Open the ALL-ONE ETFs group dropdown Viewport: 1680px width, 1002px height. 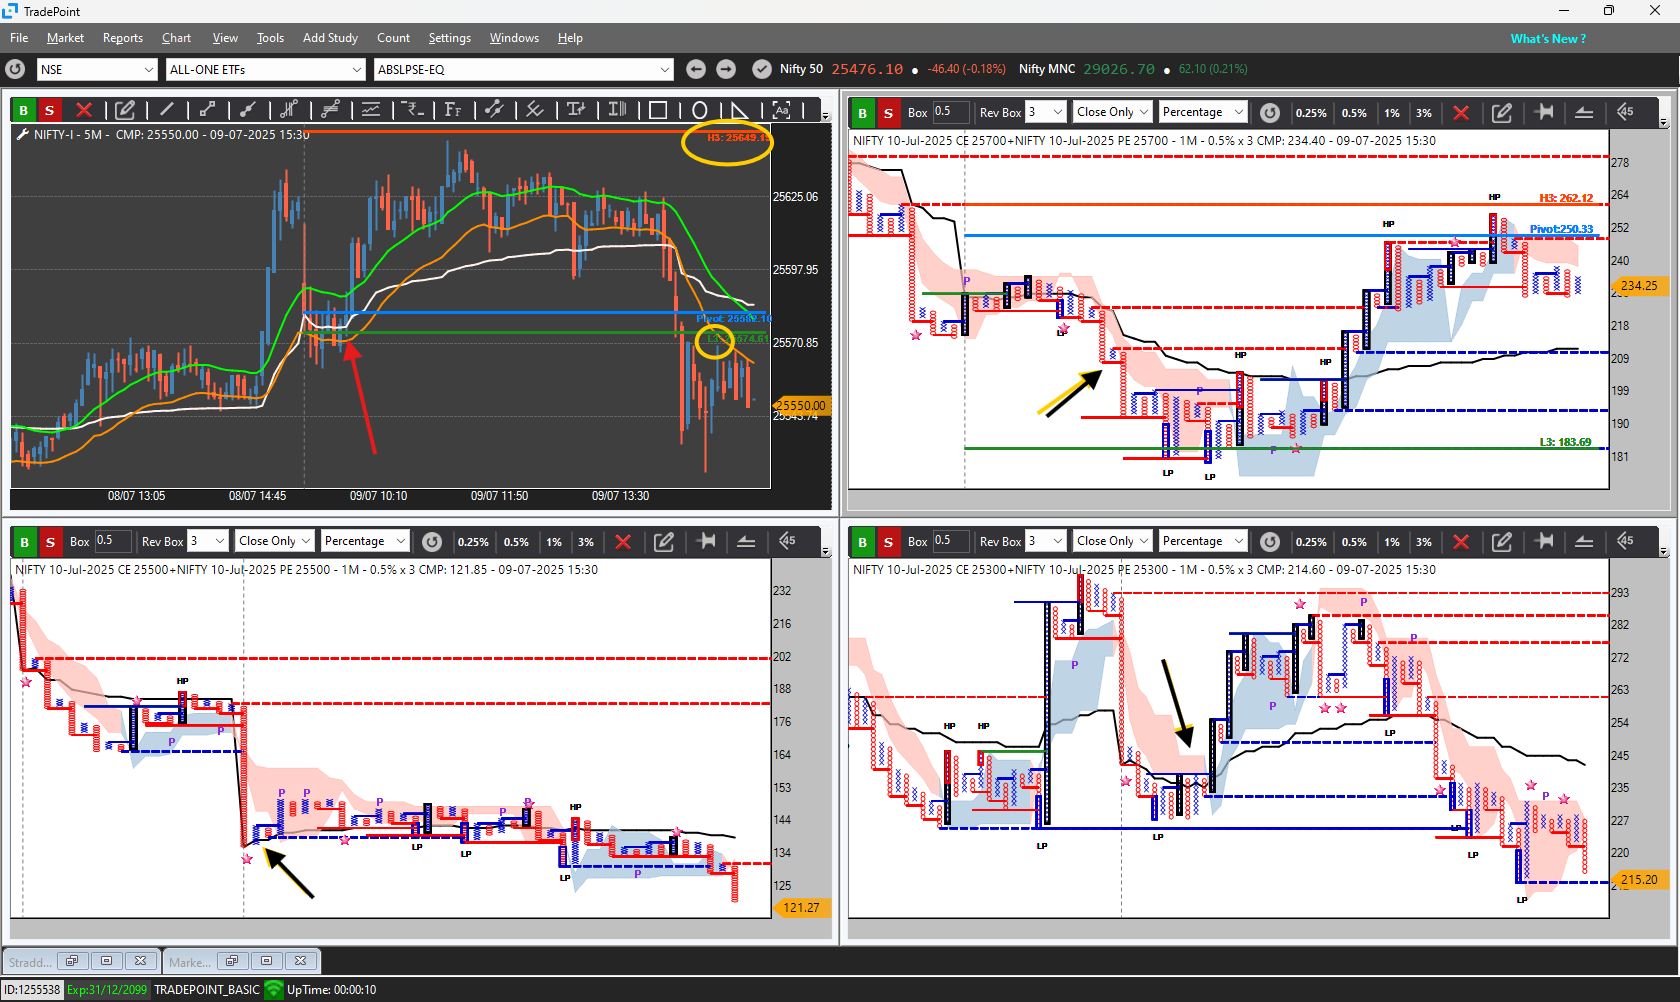265,69
